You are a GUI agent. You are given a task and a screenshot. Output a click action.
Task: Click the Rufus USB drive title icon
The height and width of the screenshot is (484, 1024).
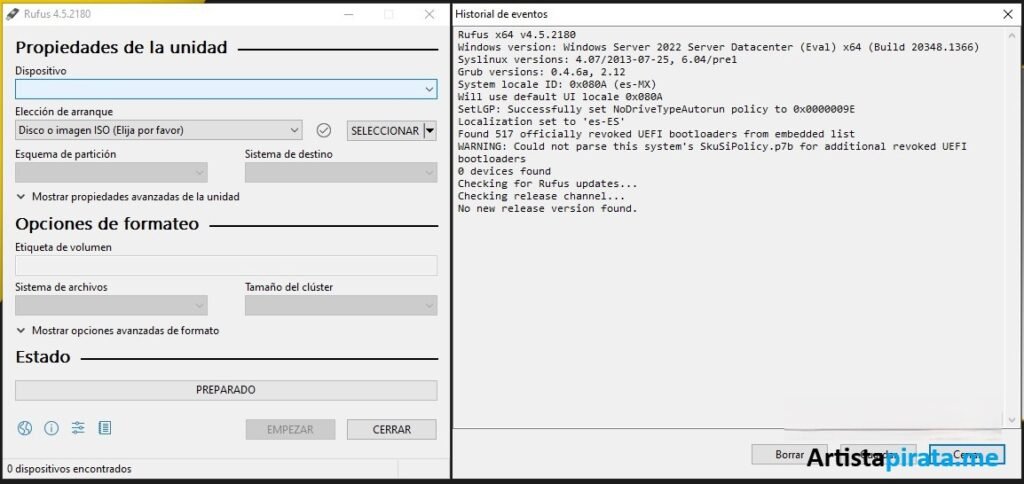click(12, 14)
